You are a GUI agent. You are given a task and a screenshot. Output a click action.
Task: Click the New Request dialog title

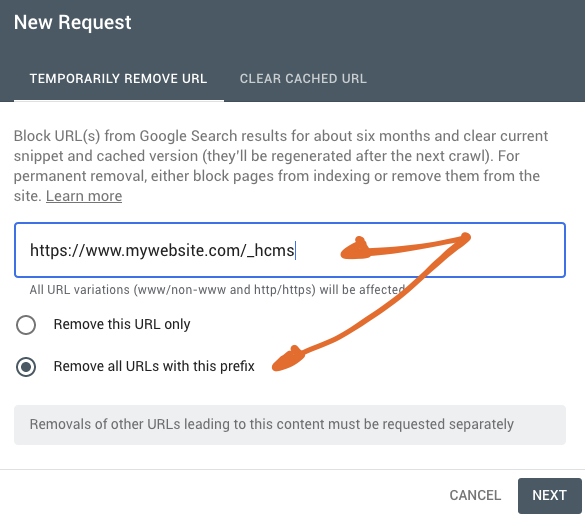(x=72, y=22)
